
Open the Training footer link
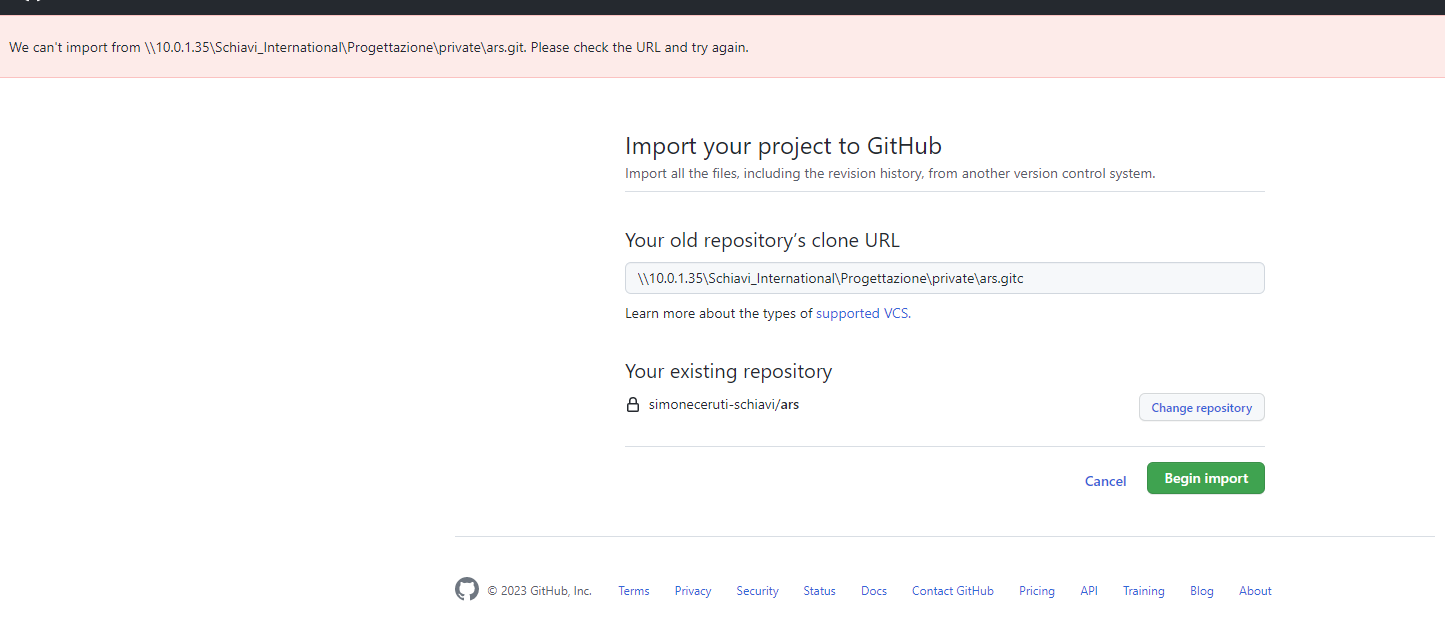[x=1143, y=591]
